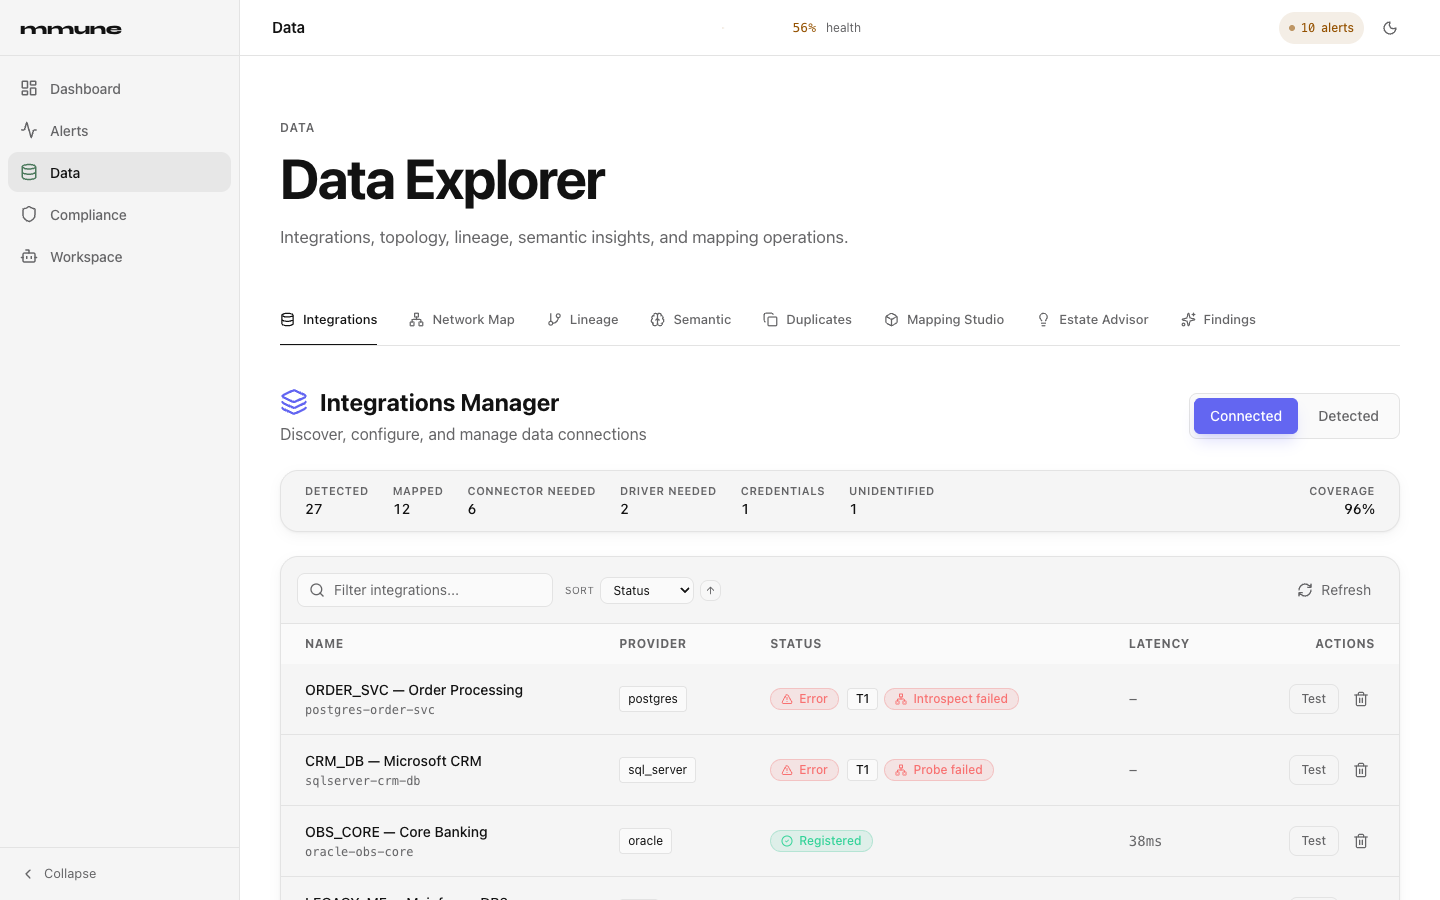The width and height of the screenshot is (1440, 900).
Task: Open the 10 alerts badge
Action: pos(1321,28)
